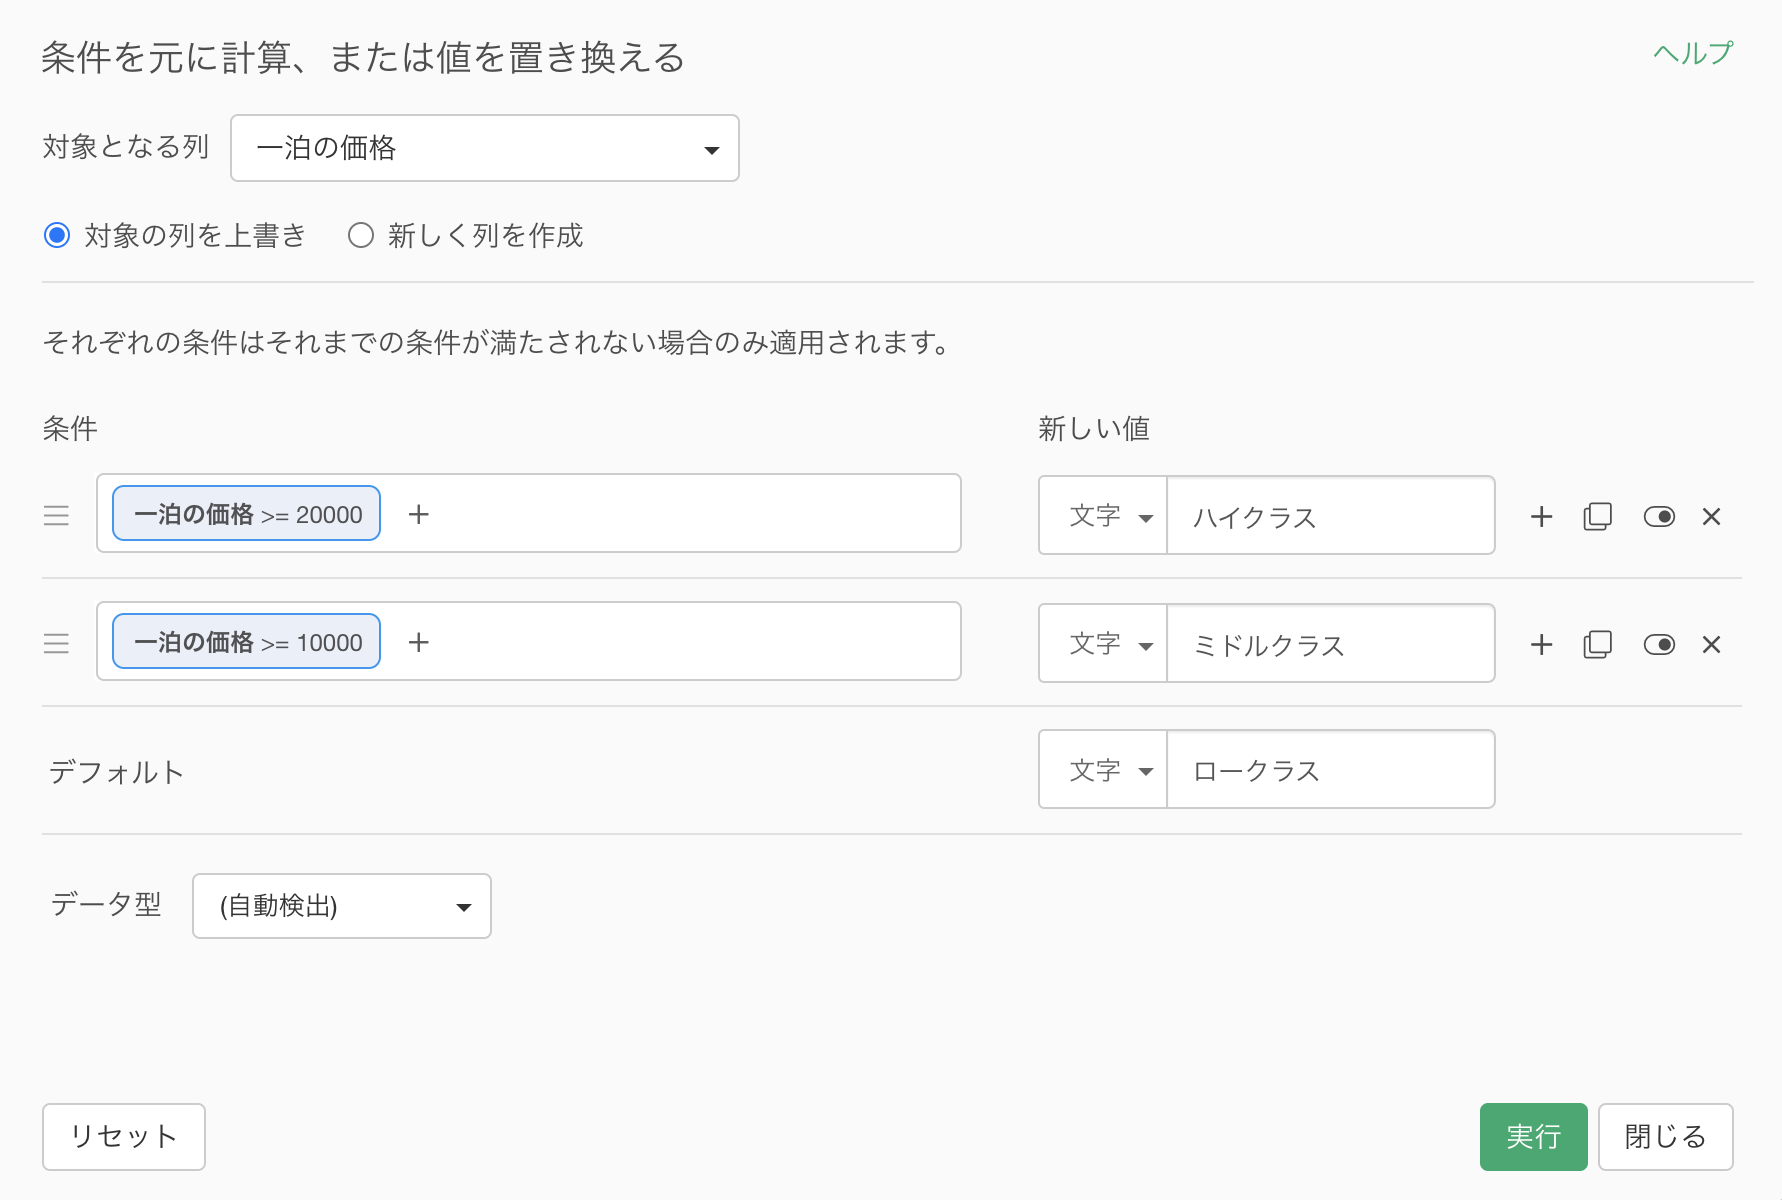This screenshot has width=1782, height=1200.
Task: Add filter beside 一泊の価格 >= 20000 chip
Action: pyautogui.click(x=419, y=514)
